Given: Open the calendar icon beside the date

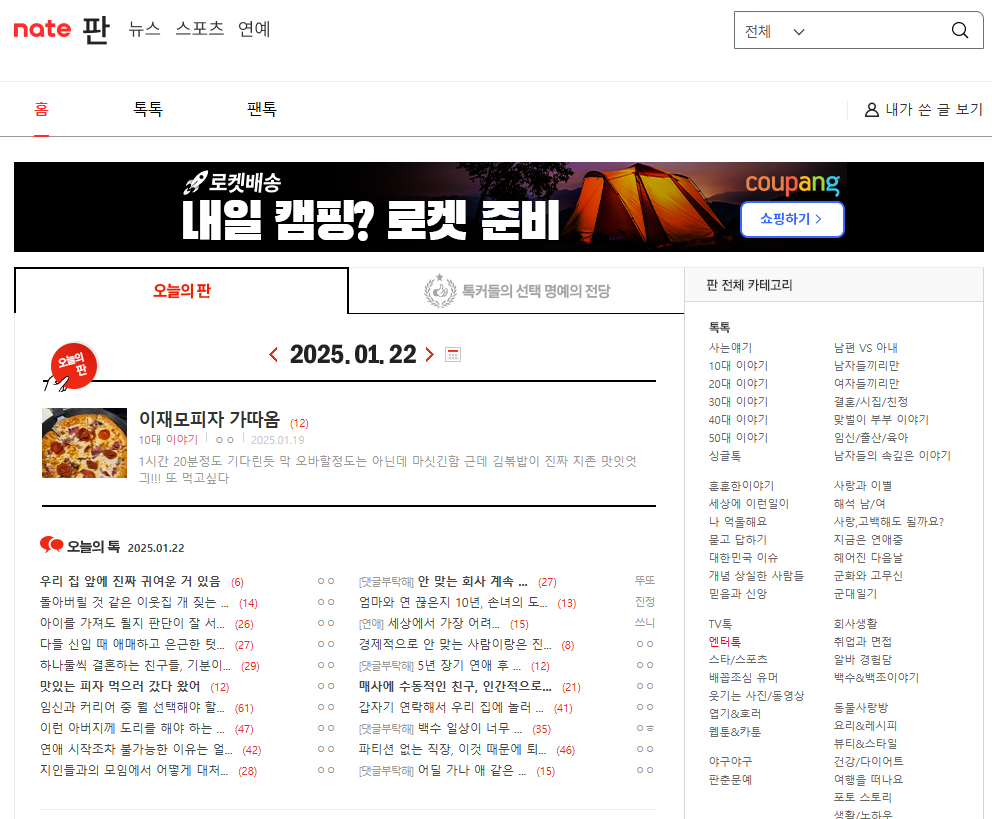Looking at the screenshot, I should [452, 354].
